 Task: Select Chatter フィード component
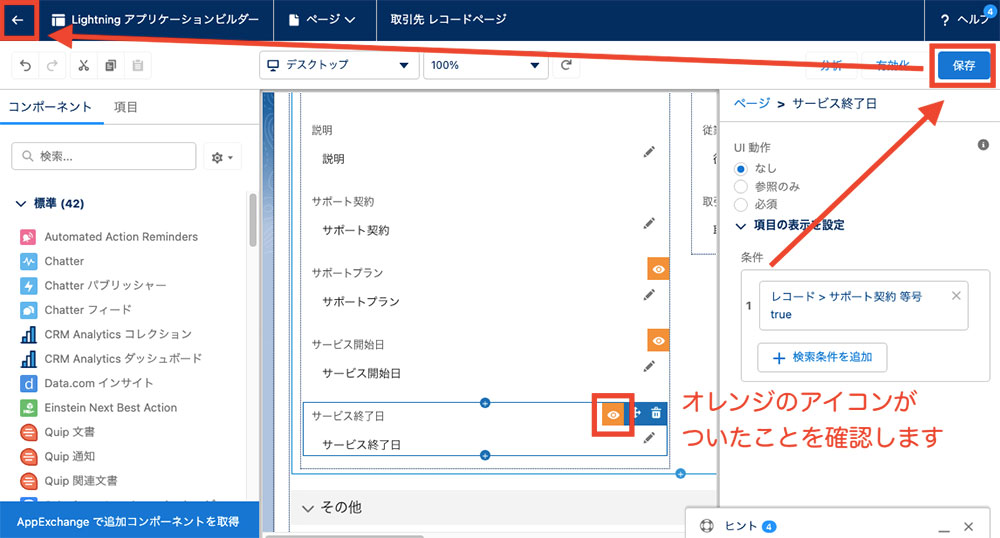pyautogui.click(x=87, y=310)
